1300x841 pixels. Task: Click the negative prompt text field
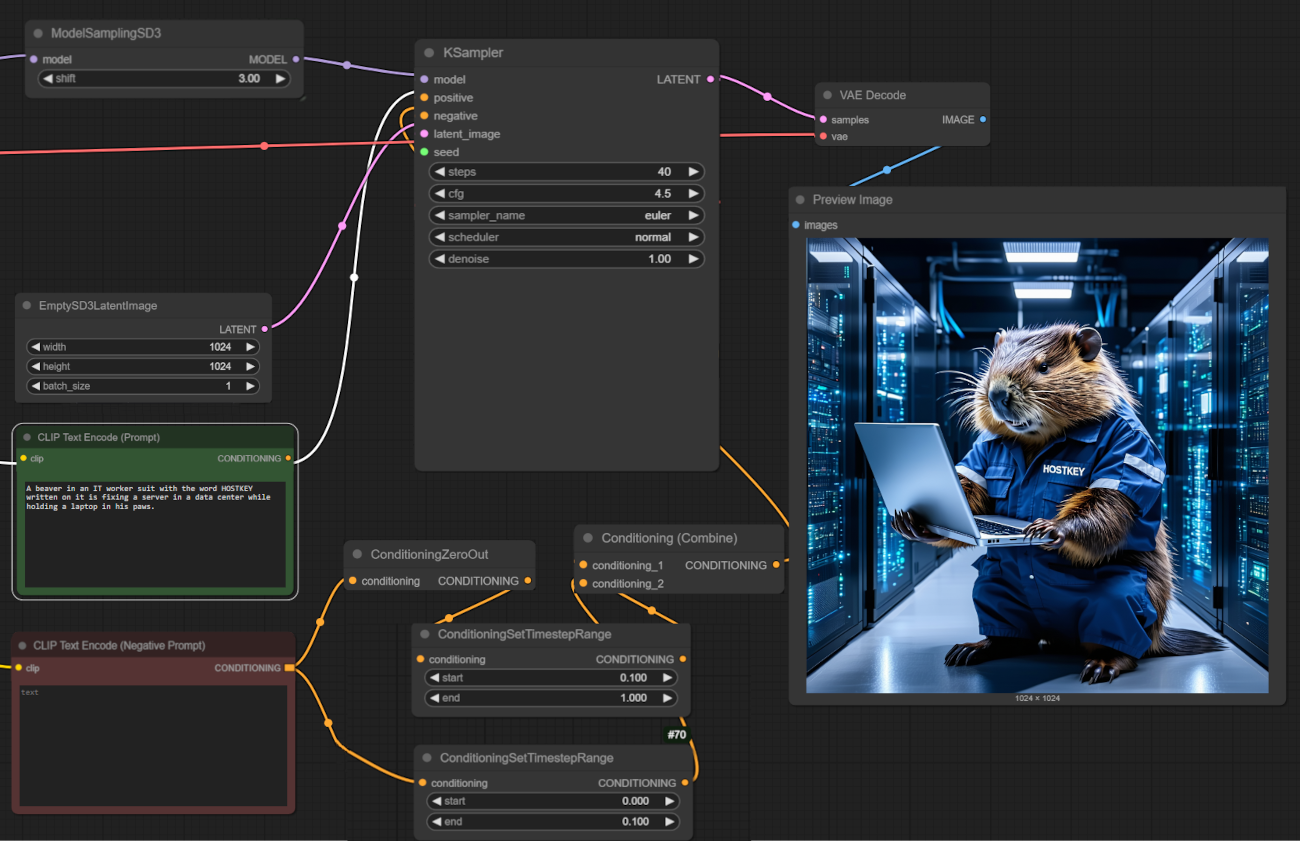[154, 745]
